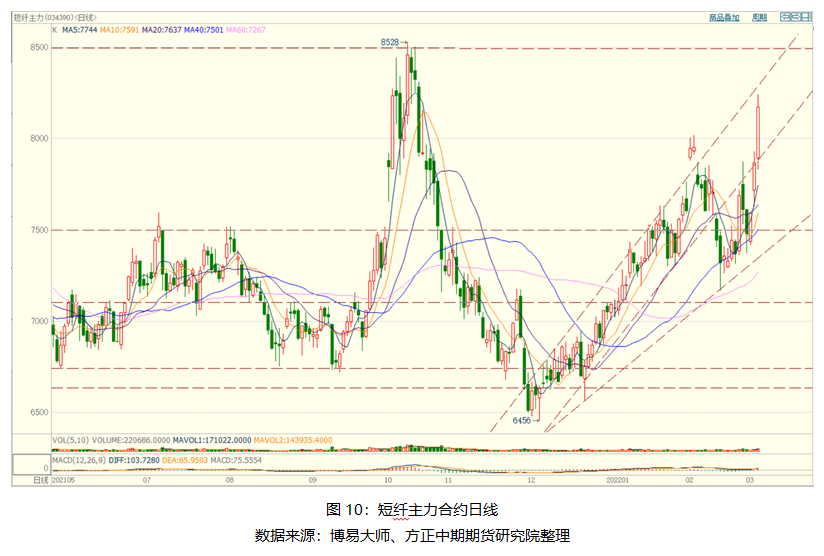Click the 10 month marker on time axis
The image size is (824, 556).
(388, 480)
